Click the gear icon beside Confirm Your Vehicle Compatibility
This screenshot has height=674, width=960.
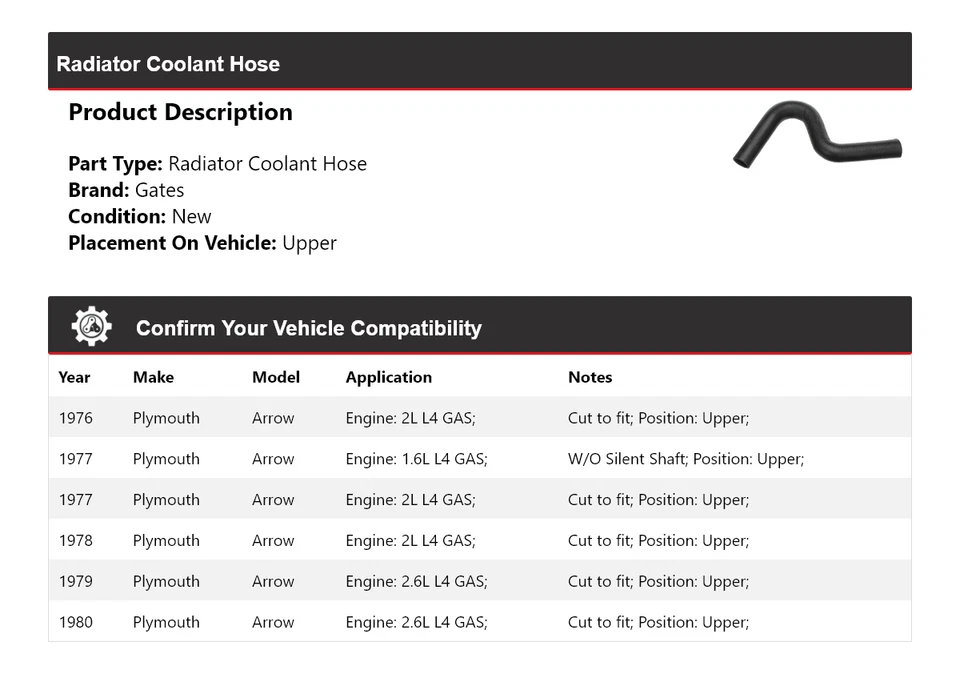tap(91, 327)
